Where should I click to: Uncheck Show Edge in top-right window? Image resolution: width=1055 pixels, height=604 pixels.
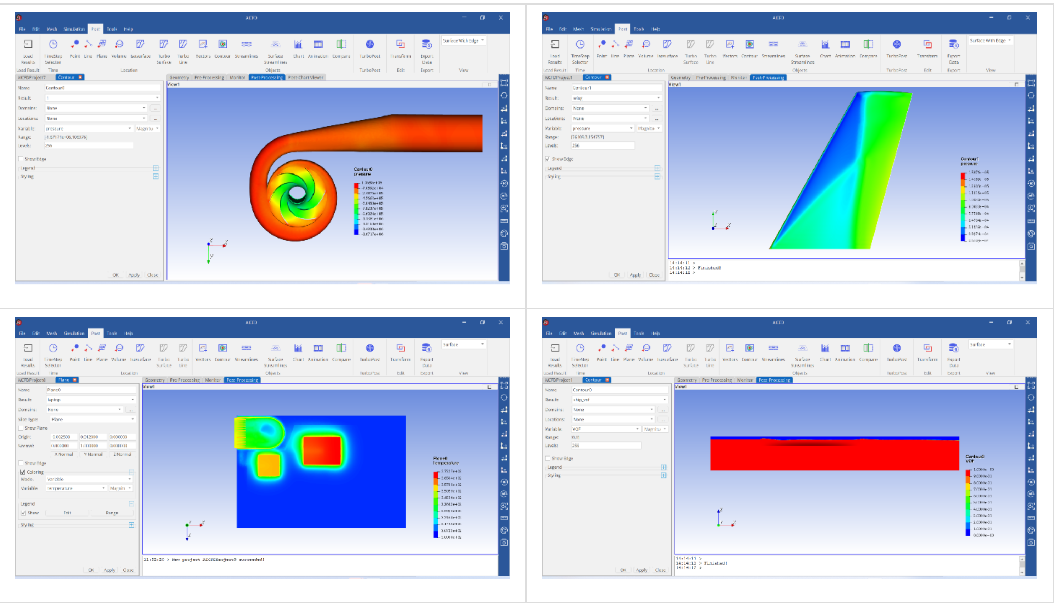(548, 159)
